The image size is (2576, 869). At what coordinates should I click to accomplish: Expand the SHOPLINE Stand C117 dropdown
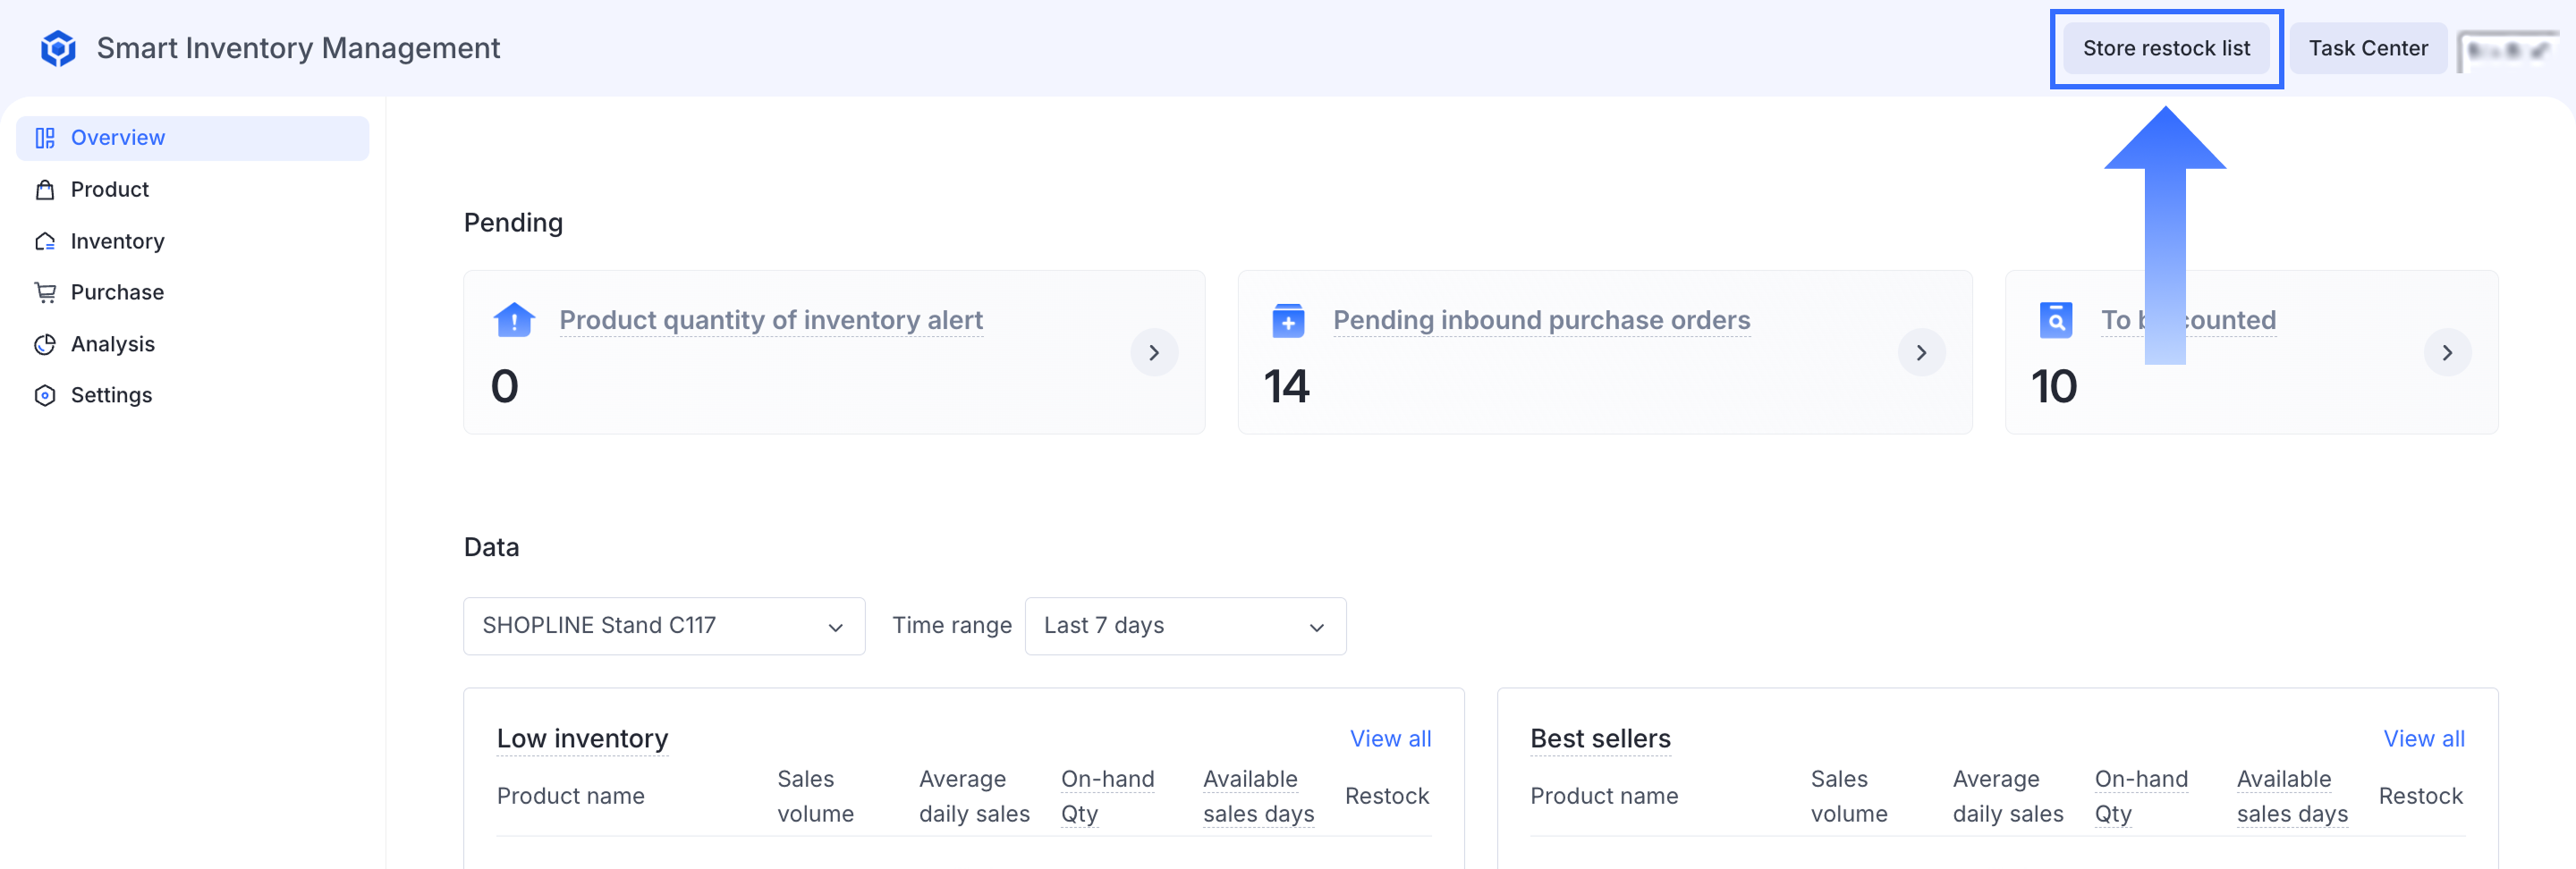point(663,626)
